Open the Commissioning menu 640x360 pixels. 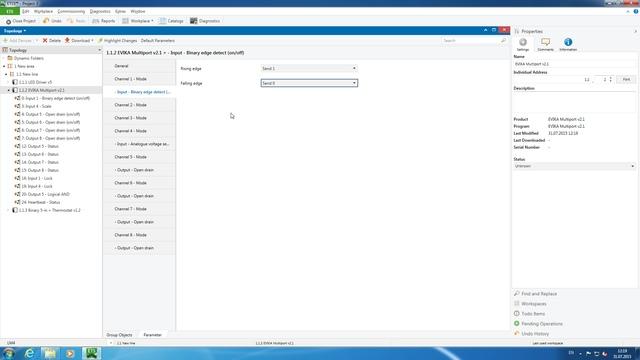(71, 11)
